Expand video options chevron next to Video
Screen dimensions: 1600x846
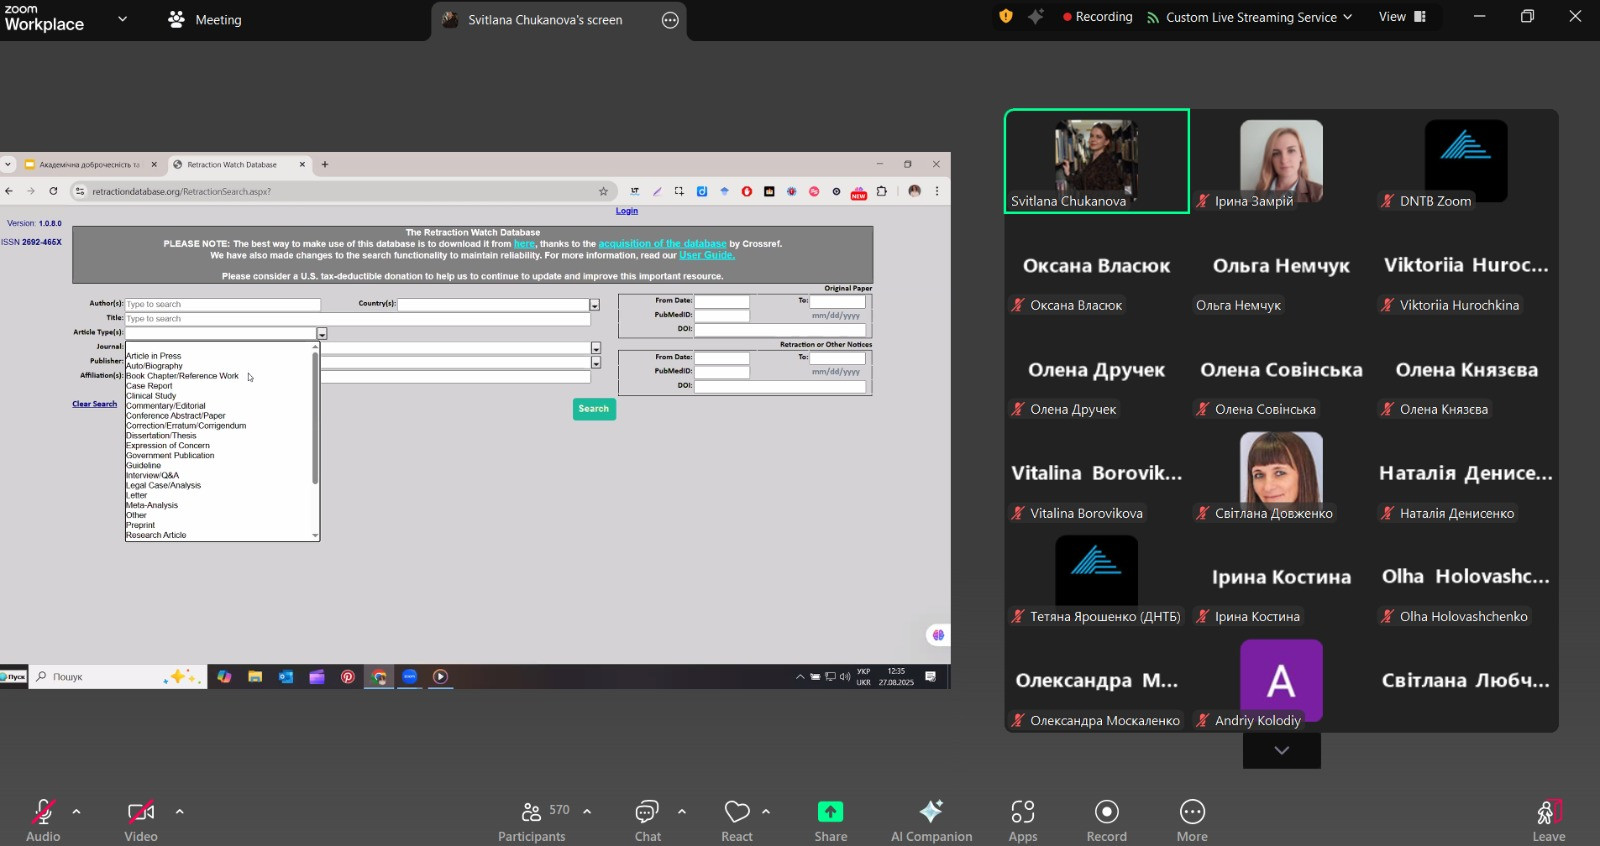(x=180, y=811)
